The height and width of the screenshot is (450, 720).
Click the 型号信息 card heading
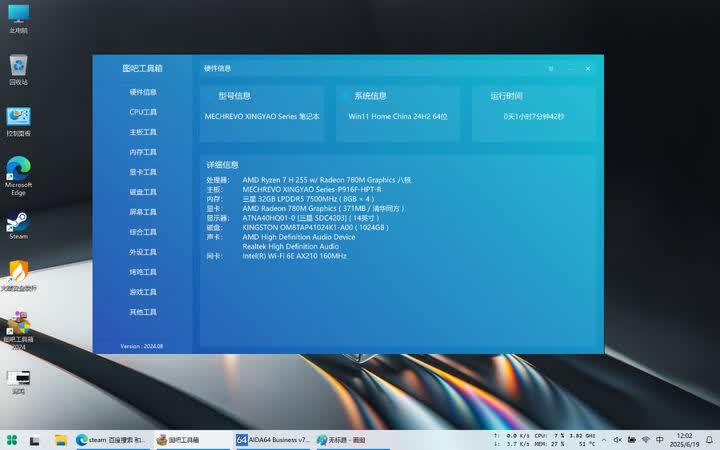(234, 96)
